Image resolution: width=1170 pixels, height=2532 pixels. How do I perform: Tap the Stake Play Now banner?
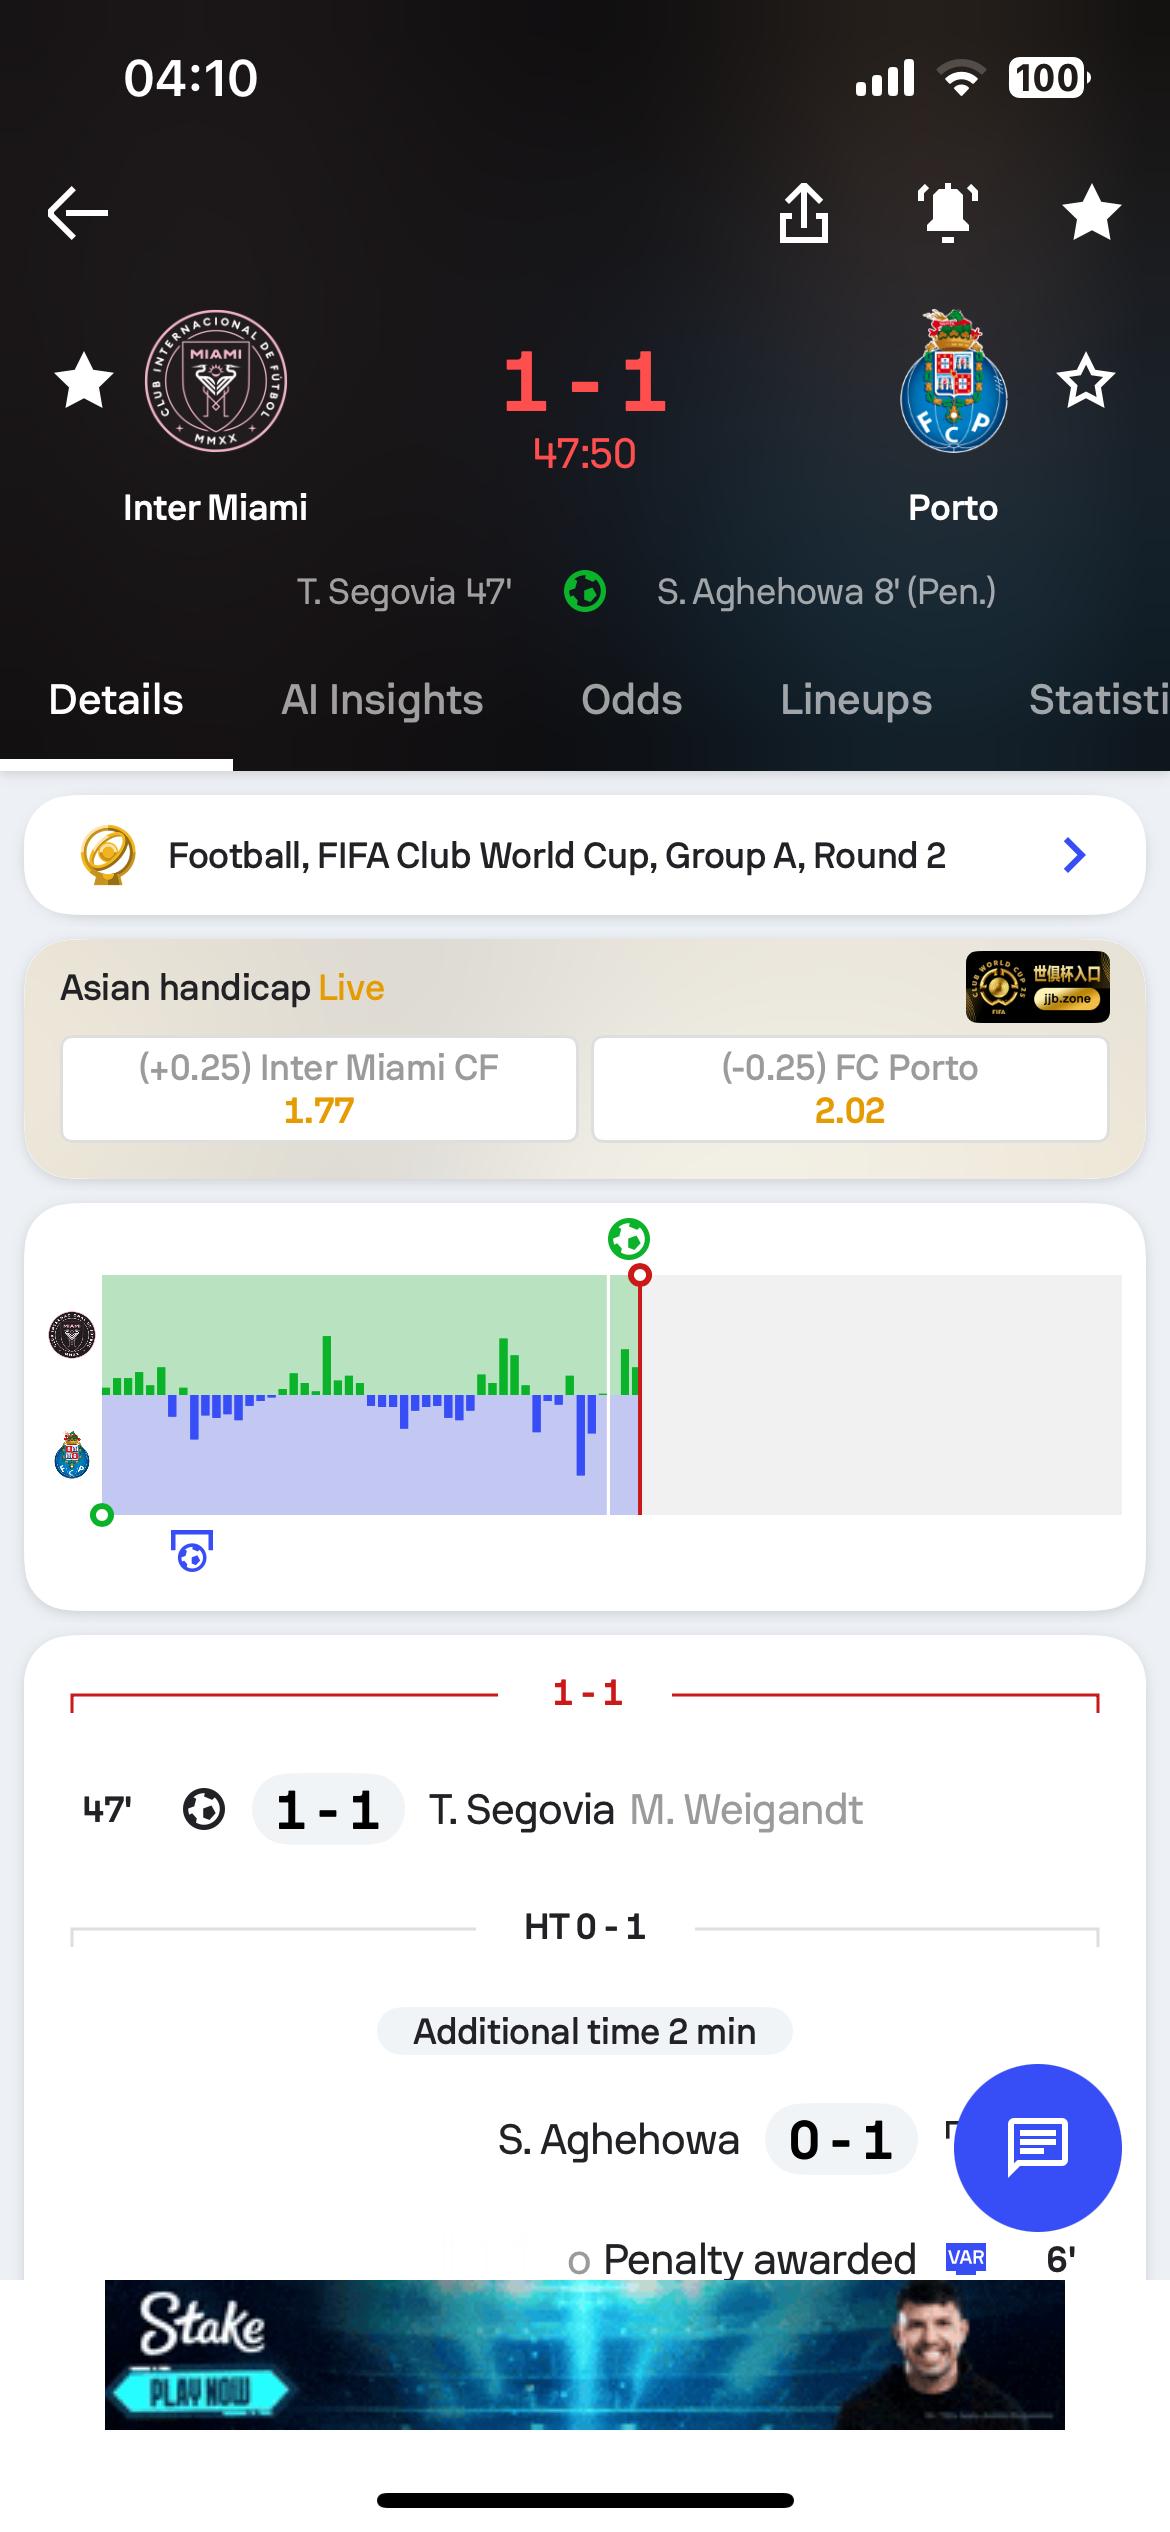pyautogui.click(x=585, y=2355)
